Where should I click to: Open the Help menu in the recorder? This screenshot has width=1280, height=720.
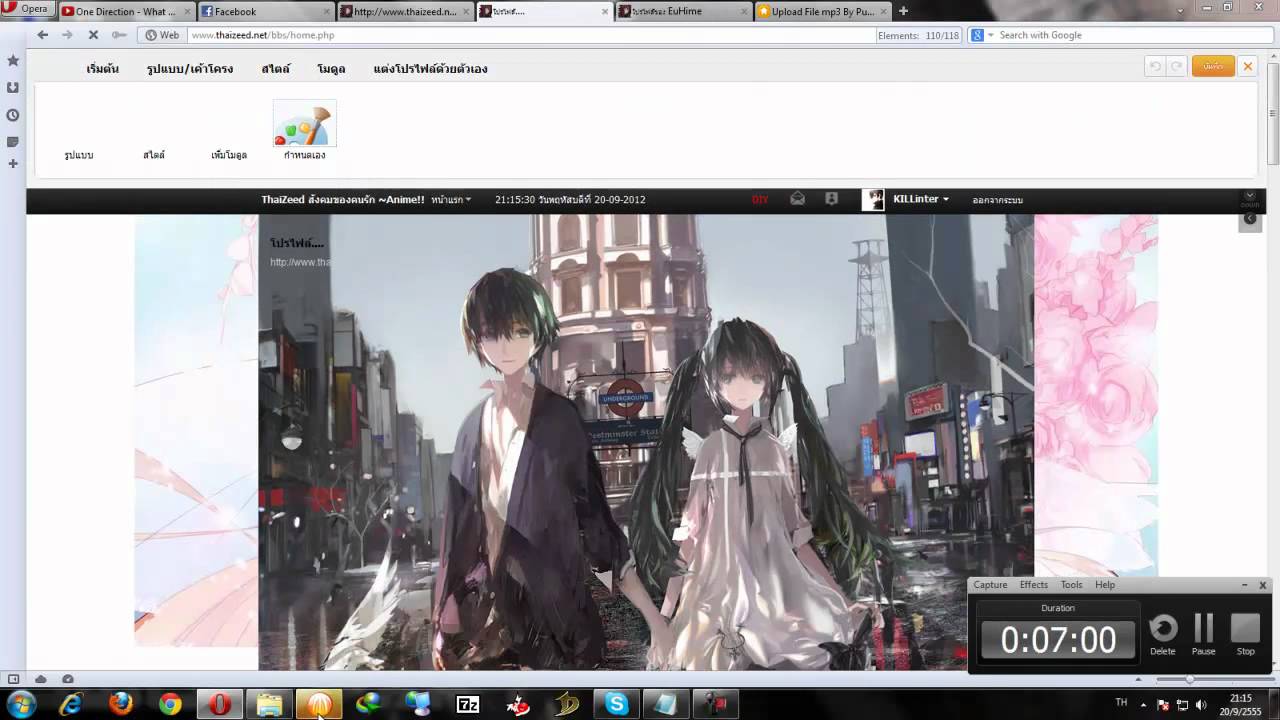[1105, 585]
